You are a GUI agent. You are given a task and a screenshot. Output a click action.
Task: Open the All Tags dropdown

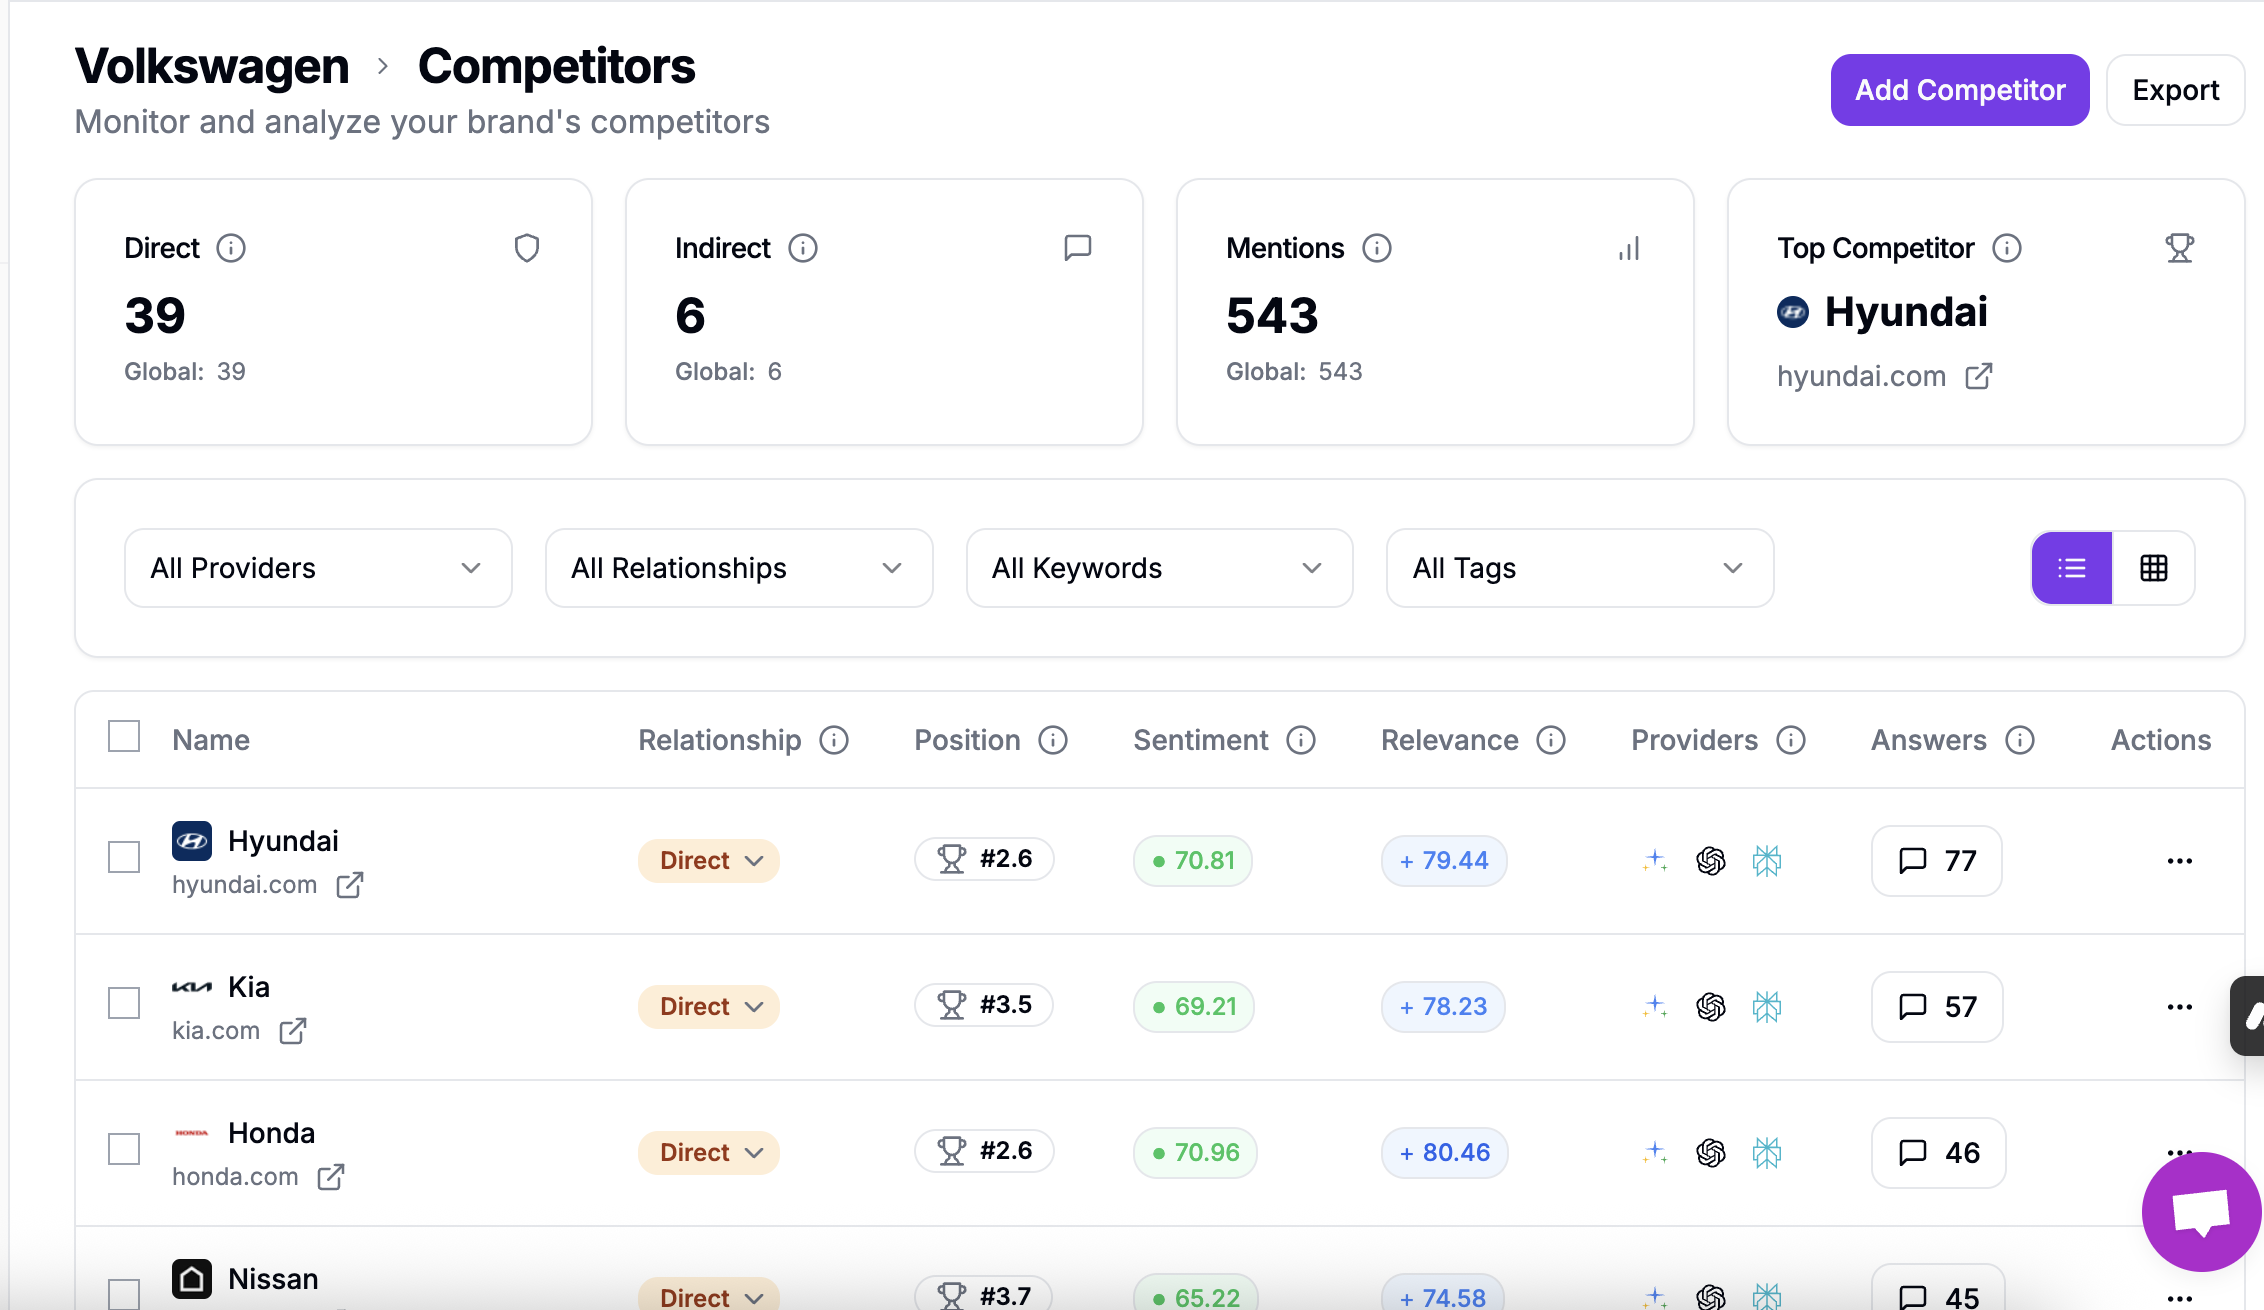click(x=1580, y=568)
